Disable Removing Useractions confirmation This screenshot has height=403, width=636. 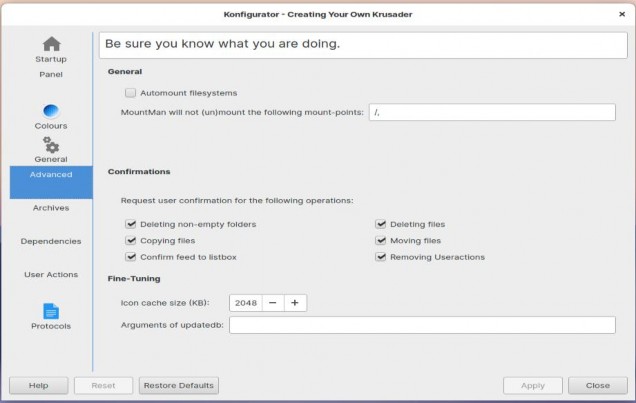[x=380, y=257]
